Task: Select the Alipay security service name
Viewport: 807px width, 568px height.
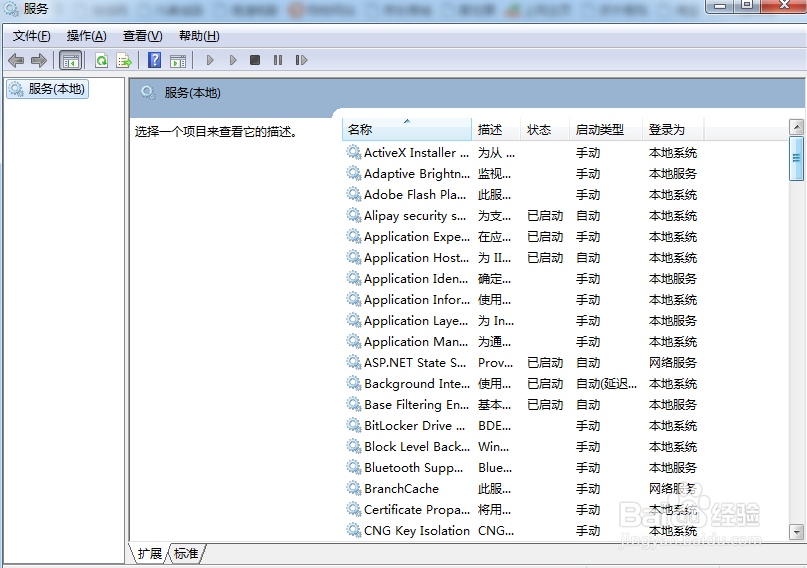Action: tap(415, 216)
